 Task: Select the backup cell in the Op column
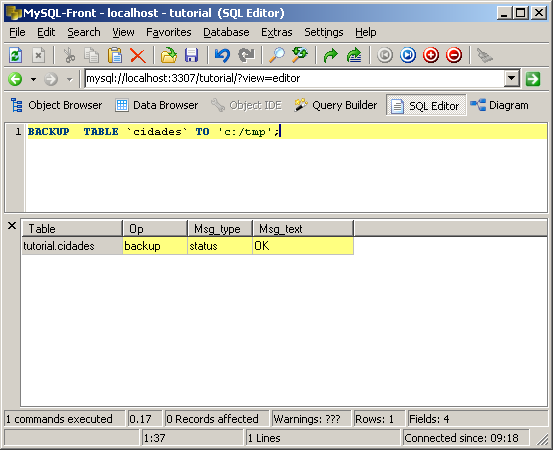(x=155, y=246)
